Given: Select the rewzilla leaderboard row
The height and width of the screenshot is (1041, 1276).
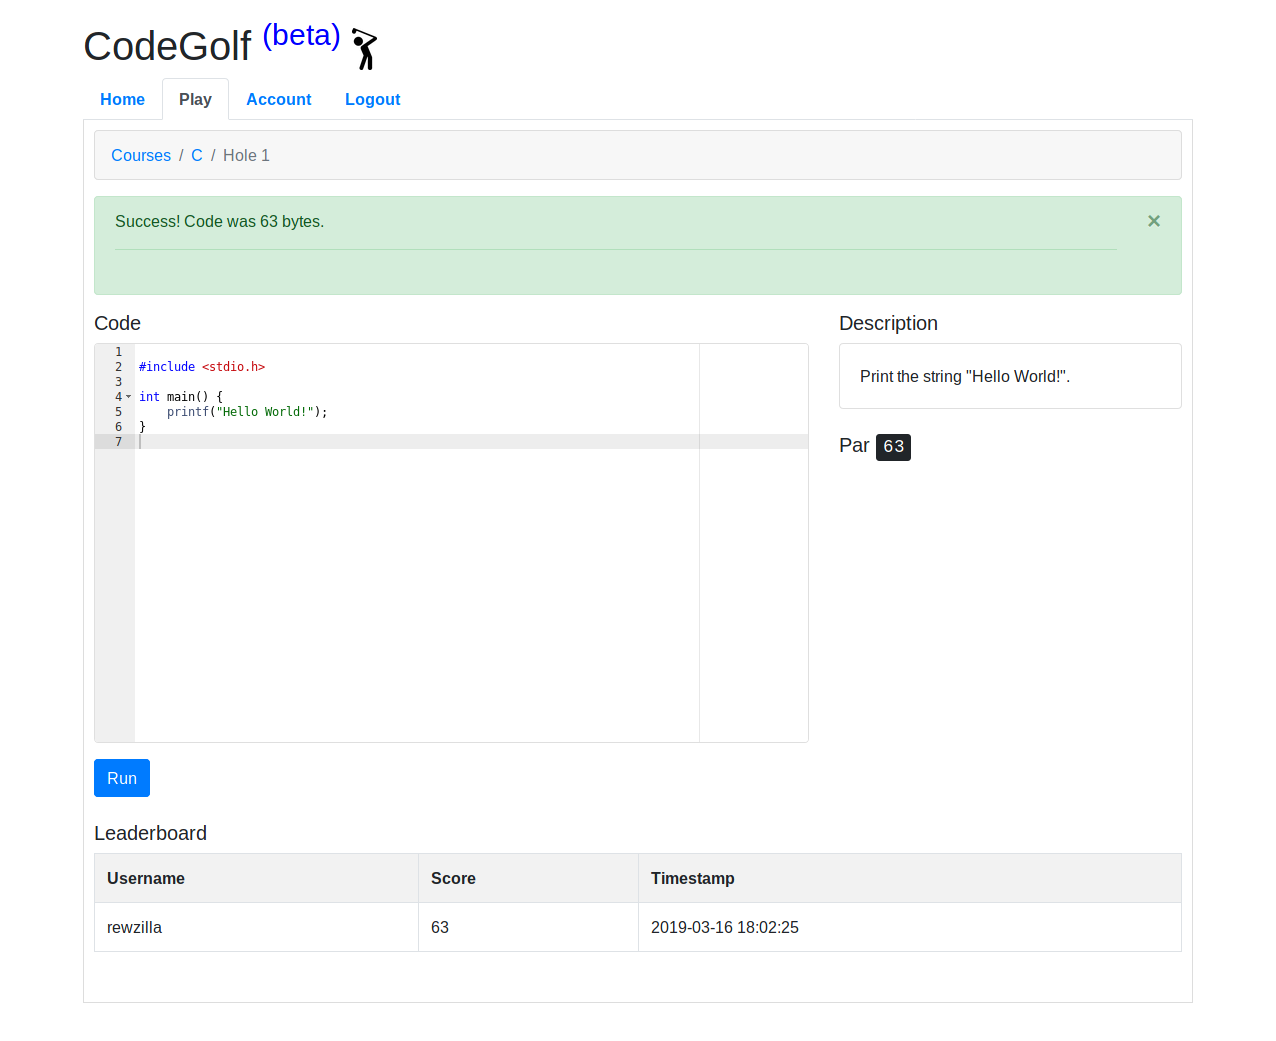Looking at the screenshot, I should pos(638,927).
